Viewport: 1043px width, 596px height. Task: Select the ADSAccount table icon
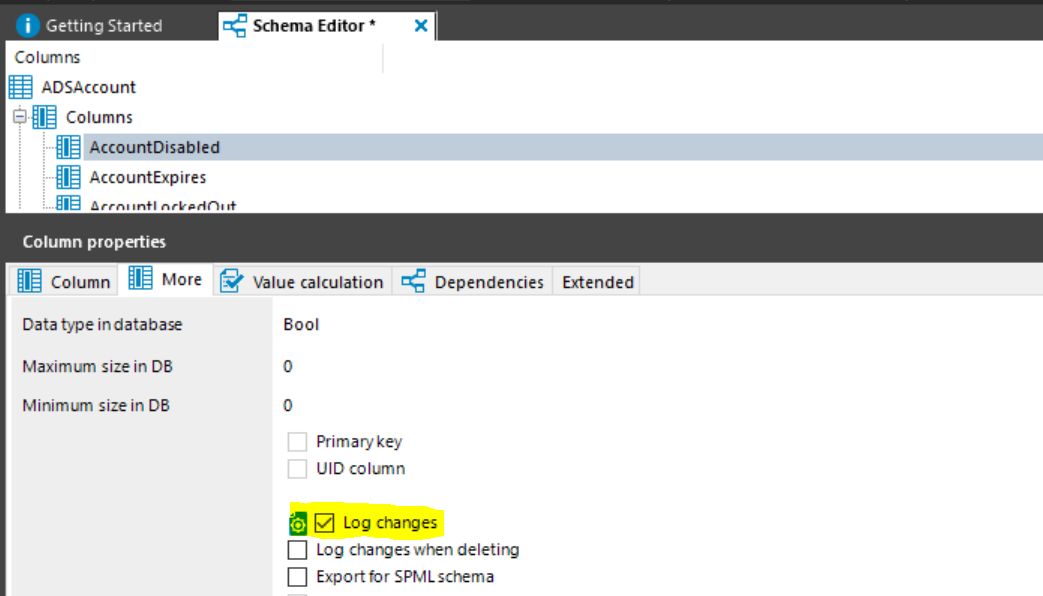click(x=21, y=87)
